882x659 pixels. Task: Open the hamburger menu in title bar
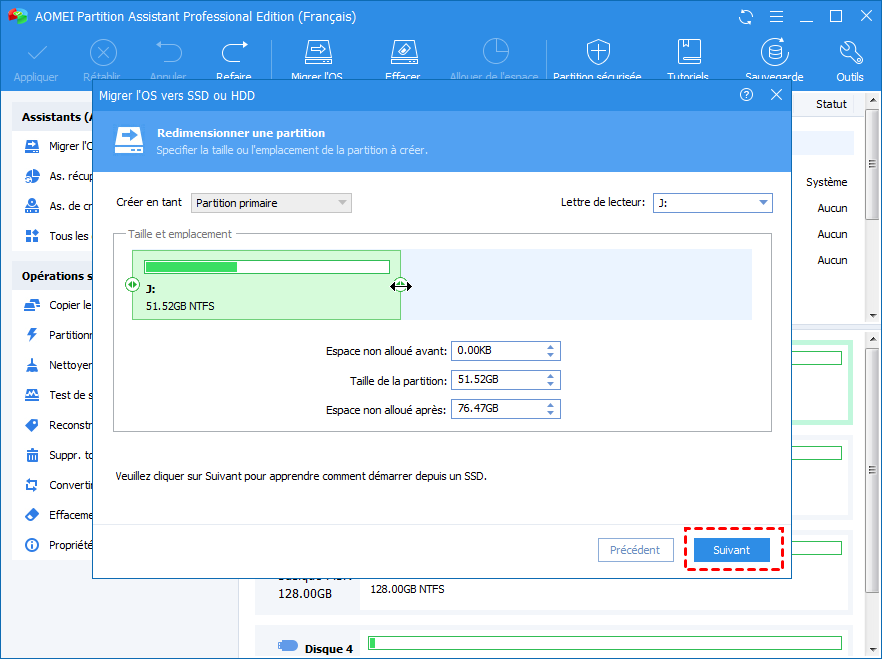pos(776,17)
